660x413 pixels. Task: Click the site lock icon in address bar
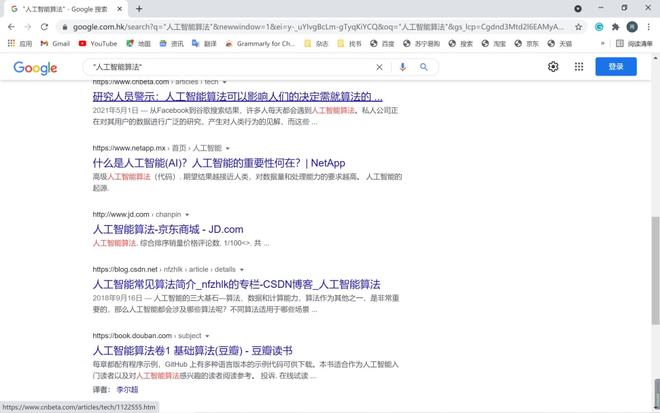64,27
